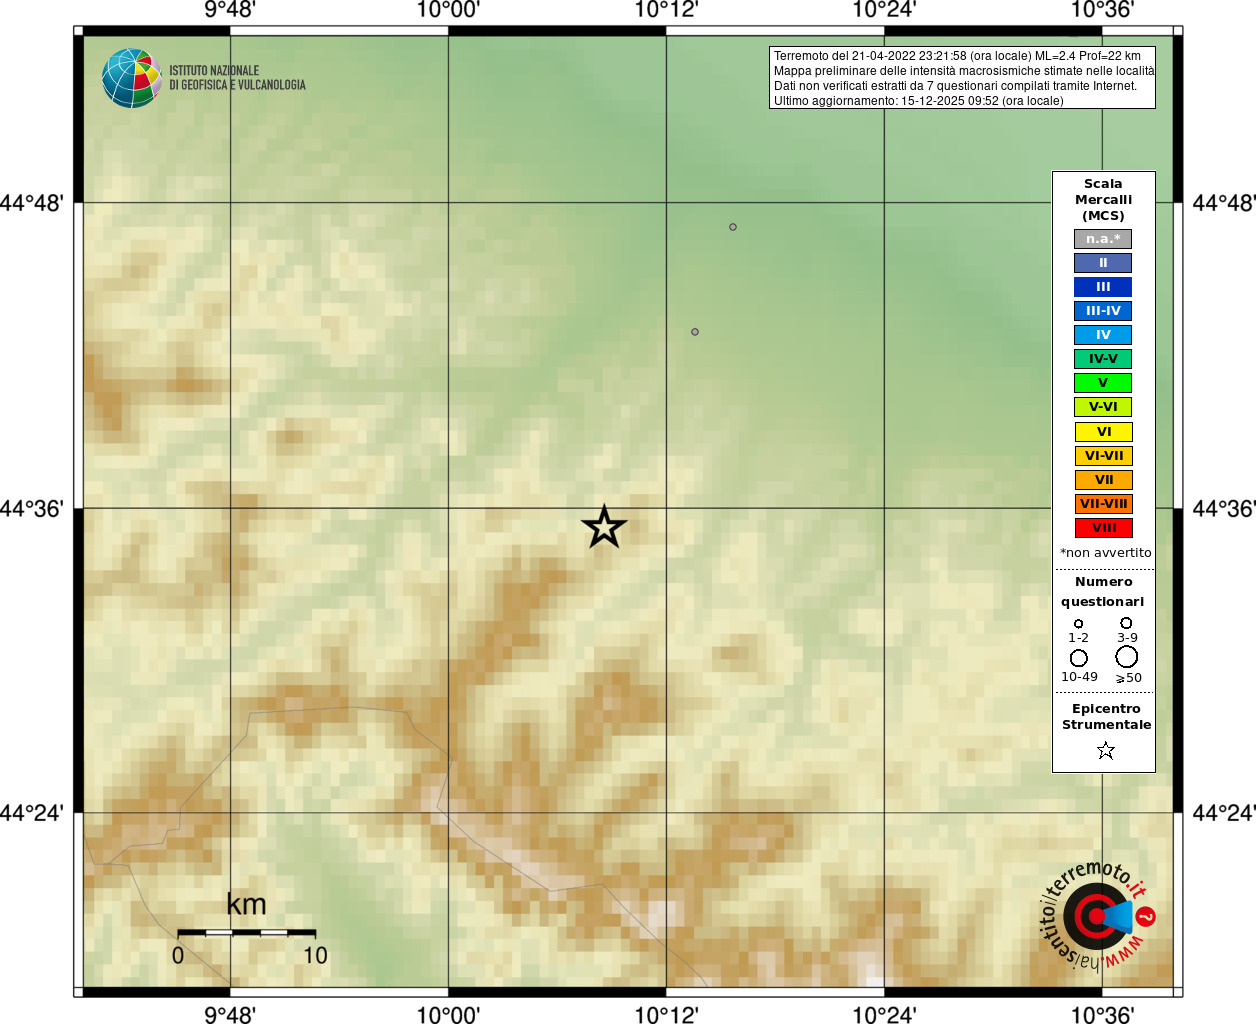This screenshot has height=1024, width=1256.
Task: Click the earthquake info text box
Action: pos(962,78)
